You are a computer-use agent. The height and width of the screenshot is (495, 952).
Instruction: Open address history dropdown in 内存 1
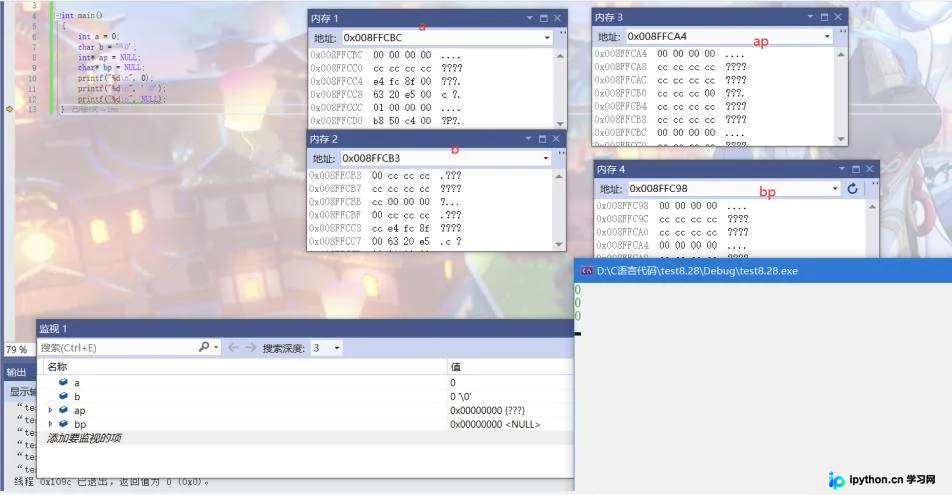click(547, 38)
